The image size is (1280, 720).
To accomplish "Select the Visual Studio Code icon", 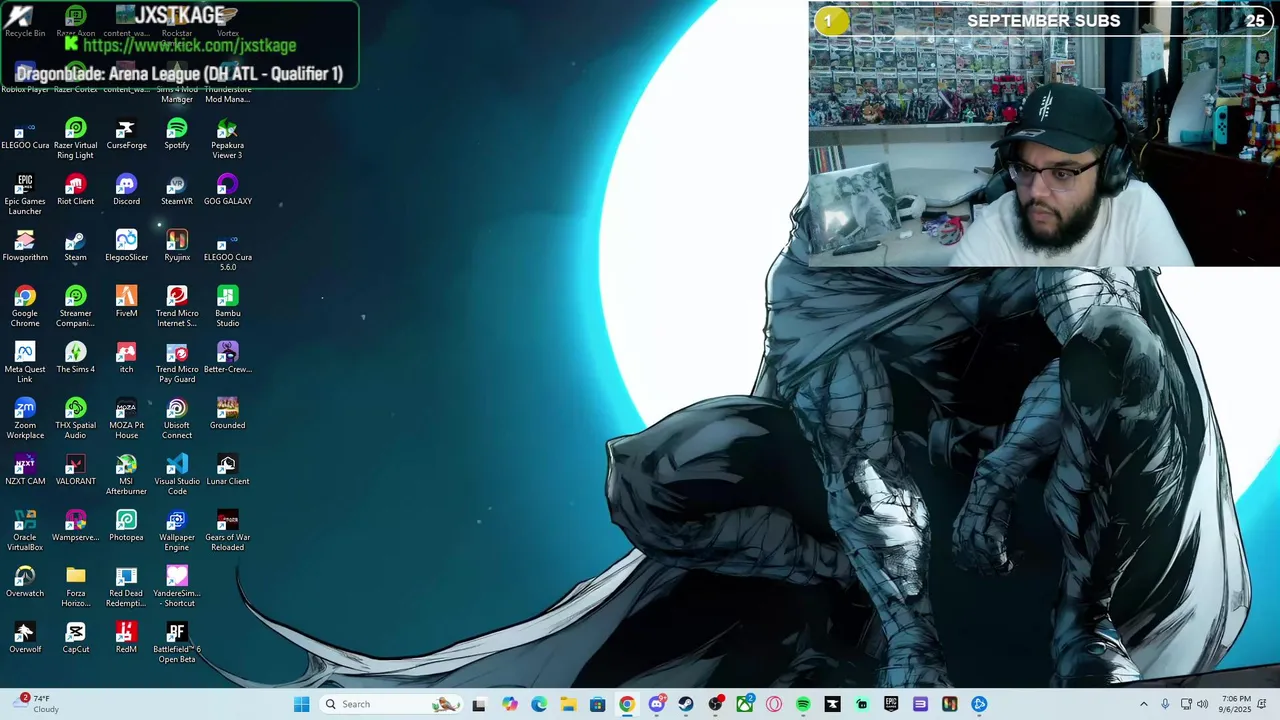I will pyautogui.click(x=177, y=475).
